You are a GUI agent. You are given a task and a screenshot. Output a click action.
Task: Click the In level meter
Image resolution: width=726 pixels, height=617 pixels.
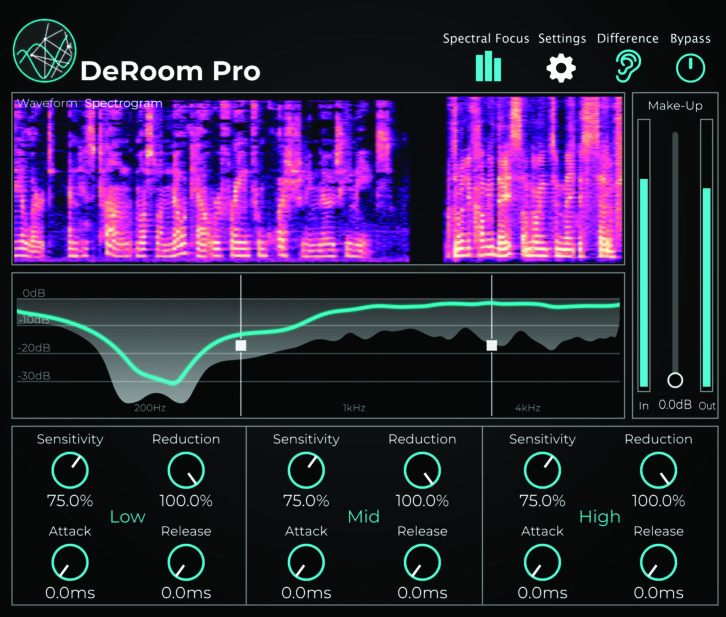tap(644, 255)
